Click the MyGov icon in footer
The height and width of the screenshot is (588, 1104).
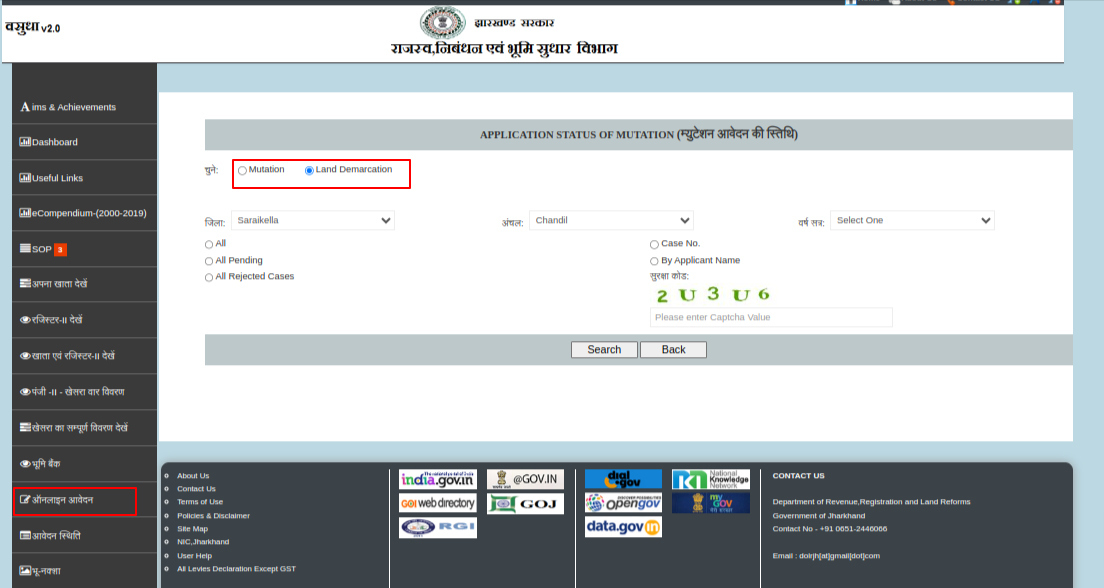pyautogui.click(x=709, y=502)
